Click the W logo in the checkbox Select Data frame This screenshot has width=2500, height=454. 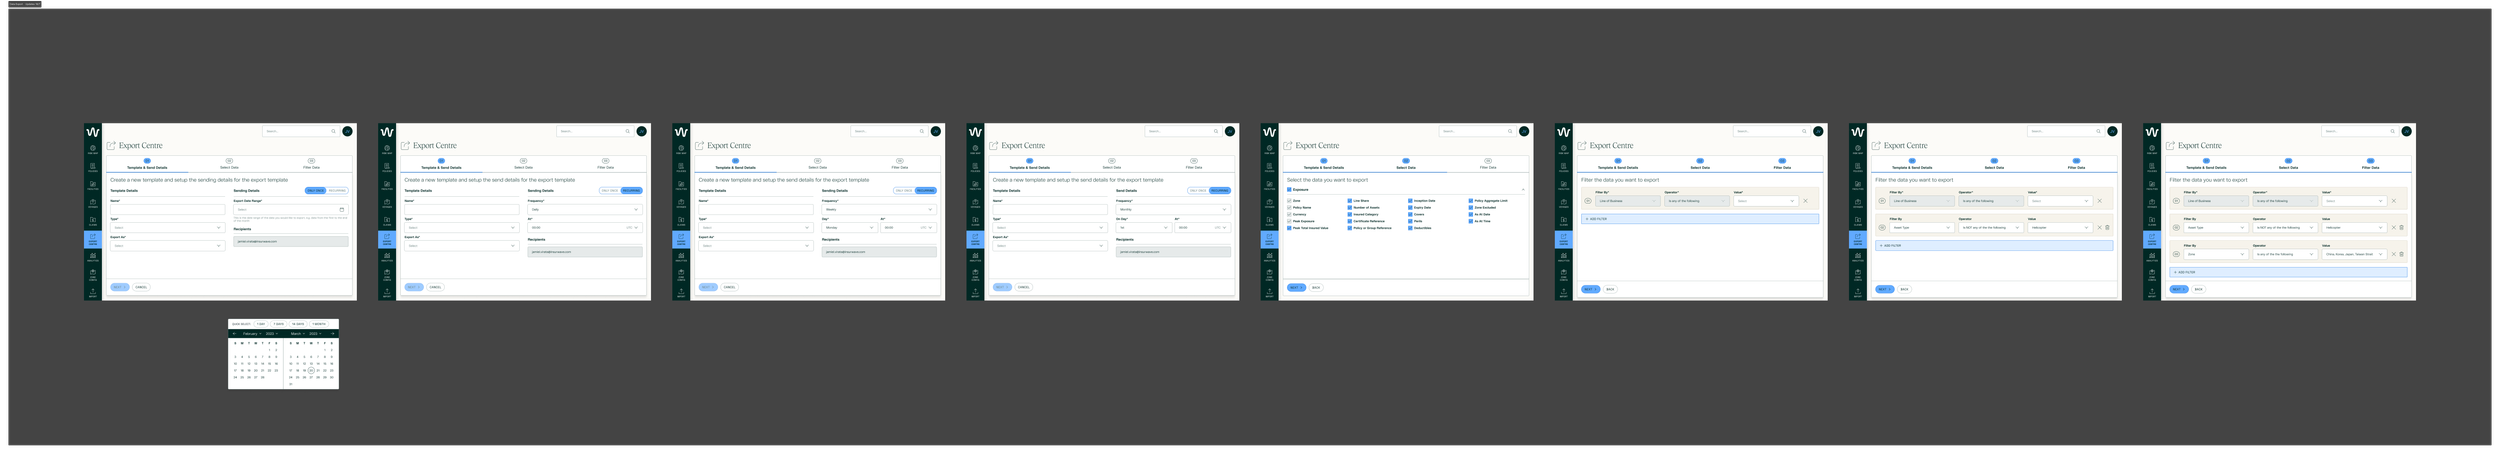coord(1270,132)
